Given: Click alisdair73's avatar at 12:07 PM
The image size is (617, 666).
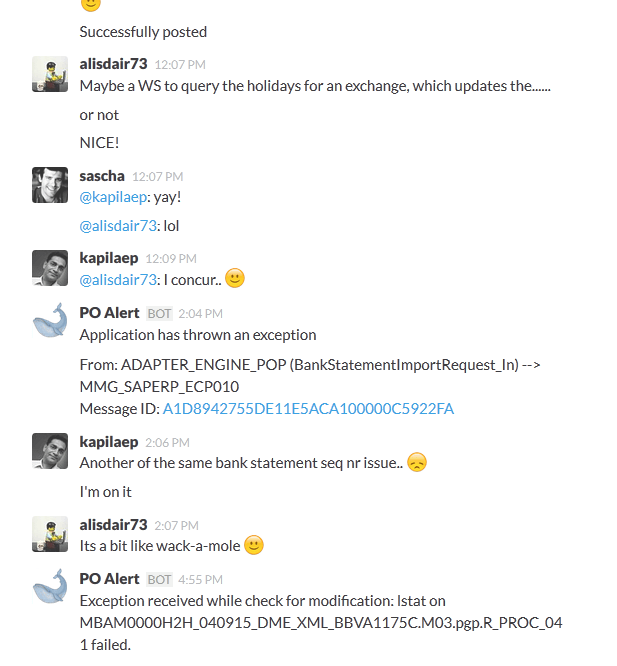Looking at the screenshot, I should tap(50, 74).
